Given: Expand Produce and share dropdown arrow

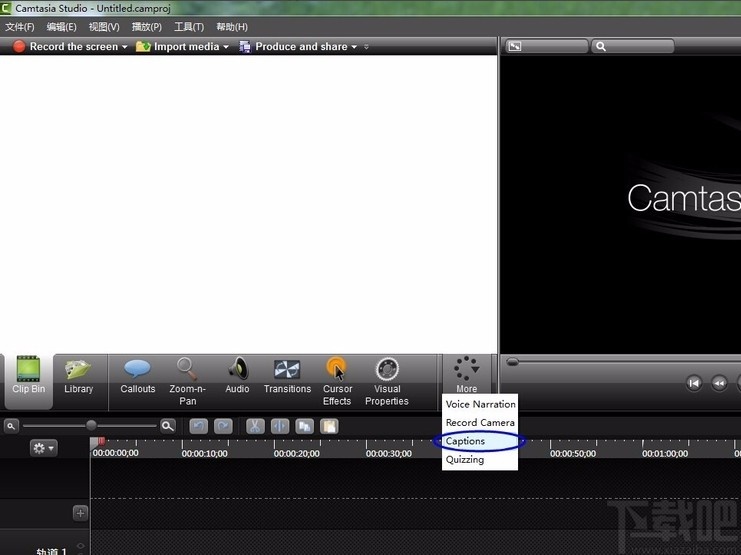Looking at the screenshot, I should 354,47.
